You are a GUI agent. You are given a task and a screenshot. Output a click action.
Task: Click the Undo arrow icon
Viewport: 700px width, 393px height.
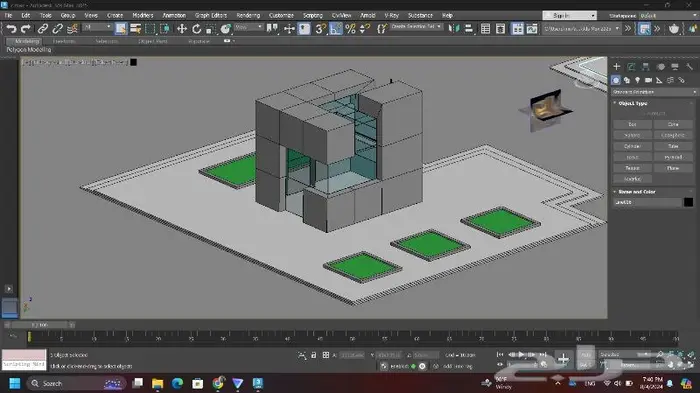(x=11, y=29)
